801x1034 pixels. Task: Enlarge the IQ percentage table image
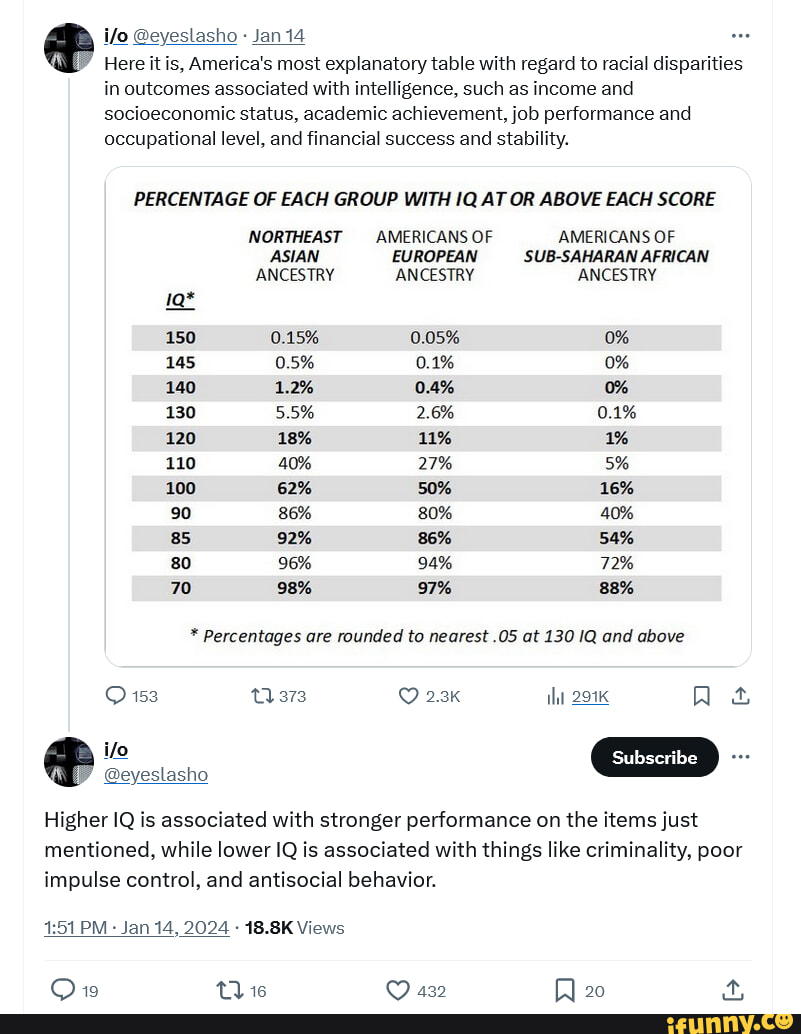427,416
